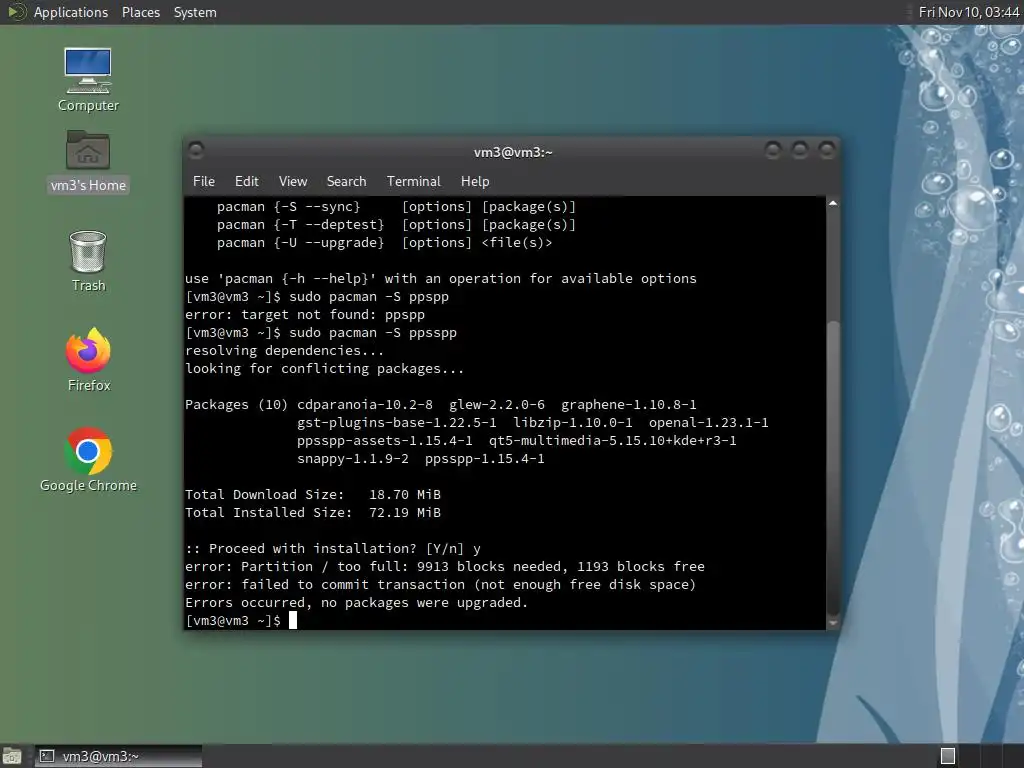Open vm3's Home folder icon
Viewport: 1024px width, 768px height.
coord(88,161)
